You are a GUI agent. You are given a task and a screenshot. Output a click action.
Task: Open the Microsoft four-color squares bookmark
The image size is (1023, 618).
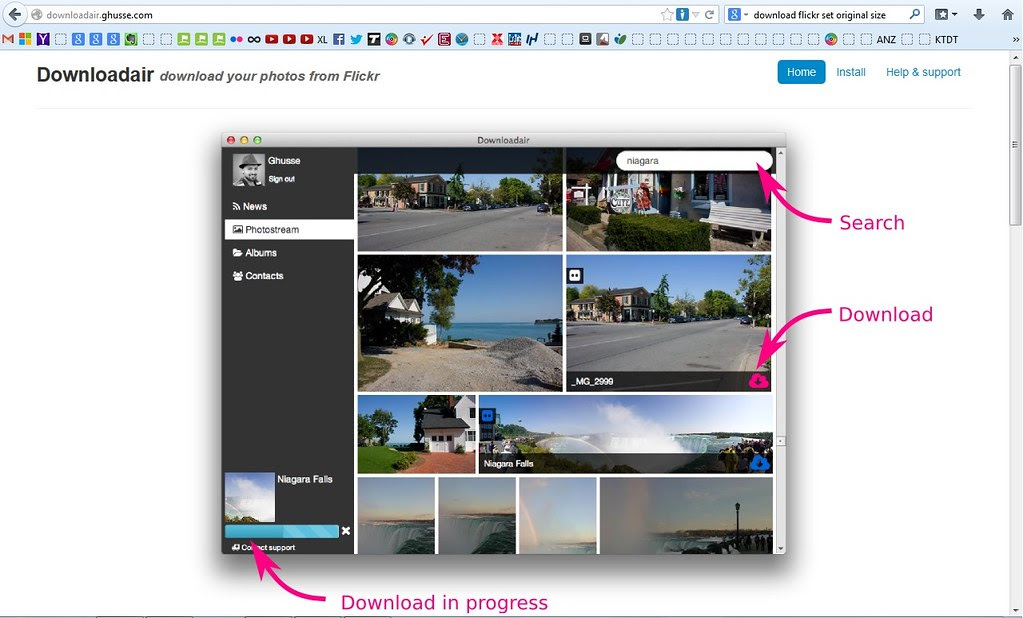pyautogui.click(x=25, y=39)
